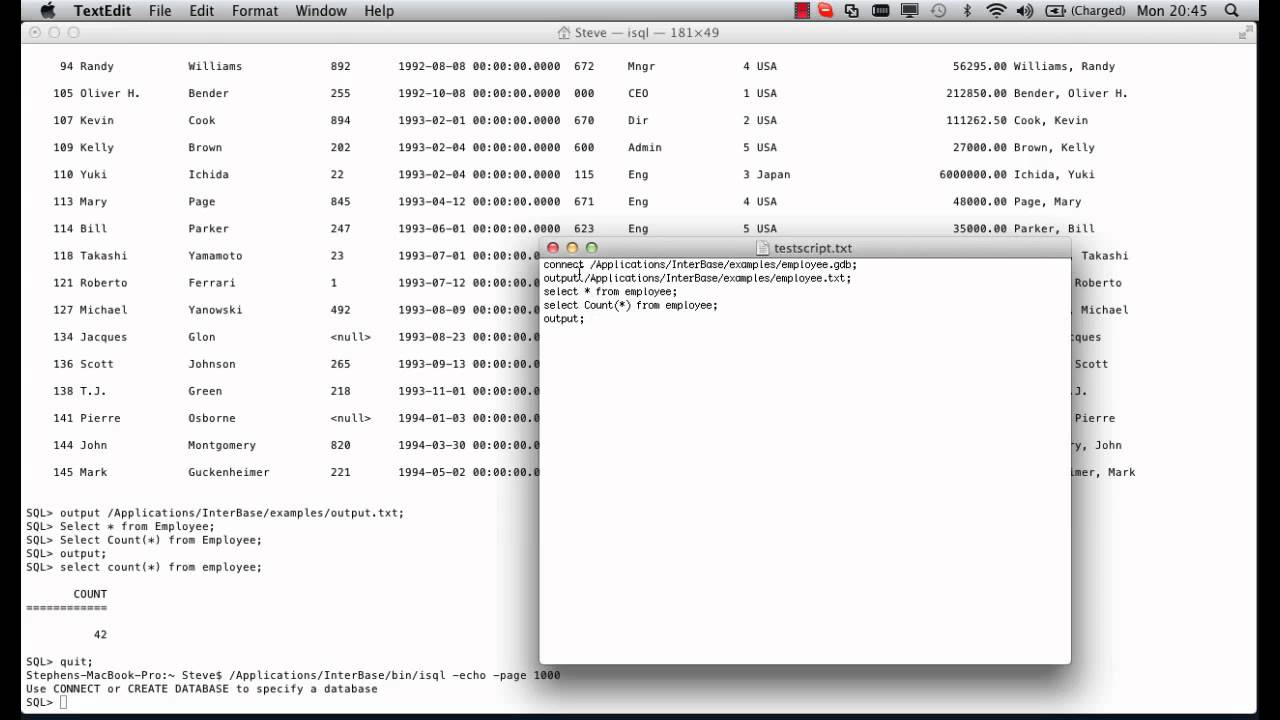Screen dimensions: 1280x720
Task: Click hire date 1993-06-01 in Parker row
Action: point(432,229)
